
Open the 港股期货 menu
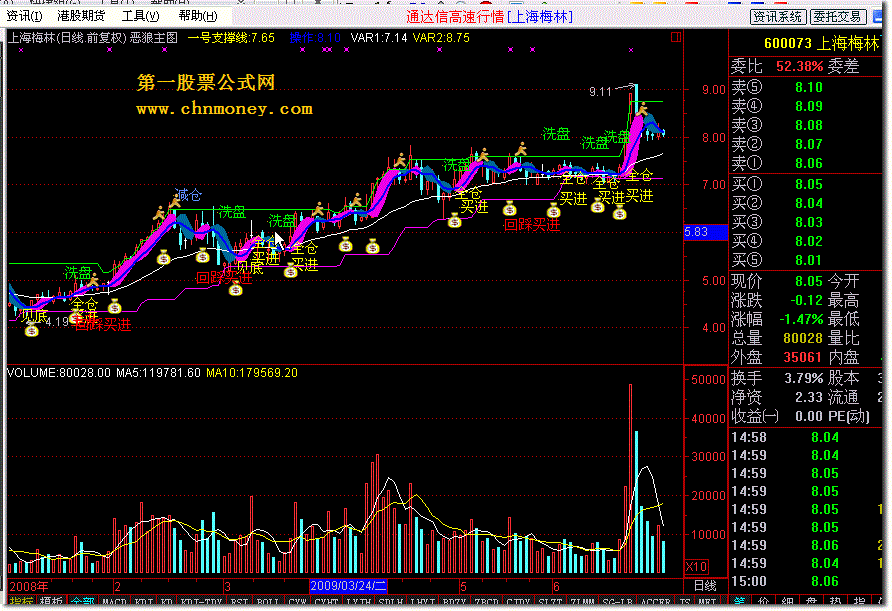[x=81, y=16]
